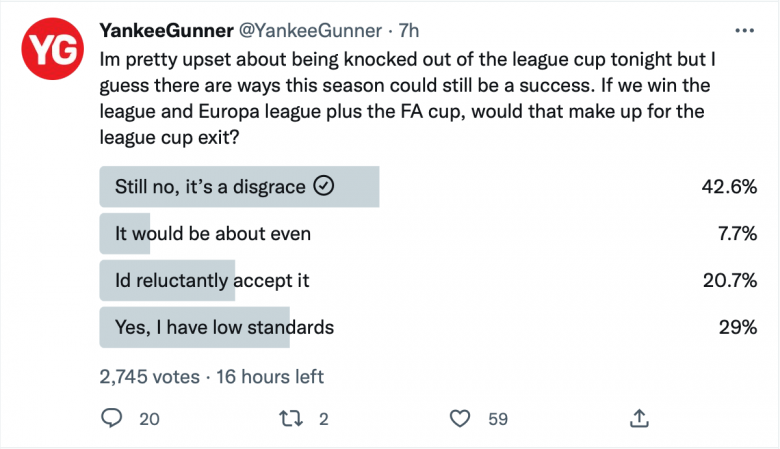The height and width of the screenshot is (449, 780).
Task: Click the reply count 20
Action: [149, 419]
